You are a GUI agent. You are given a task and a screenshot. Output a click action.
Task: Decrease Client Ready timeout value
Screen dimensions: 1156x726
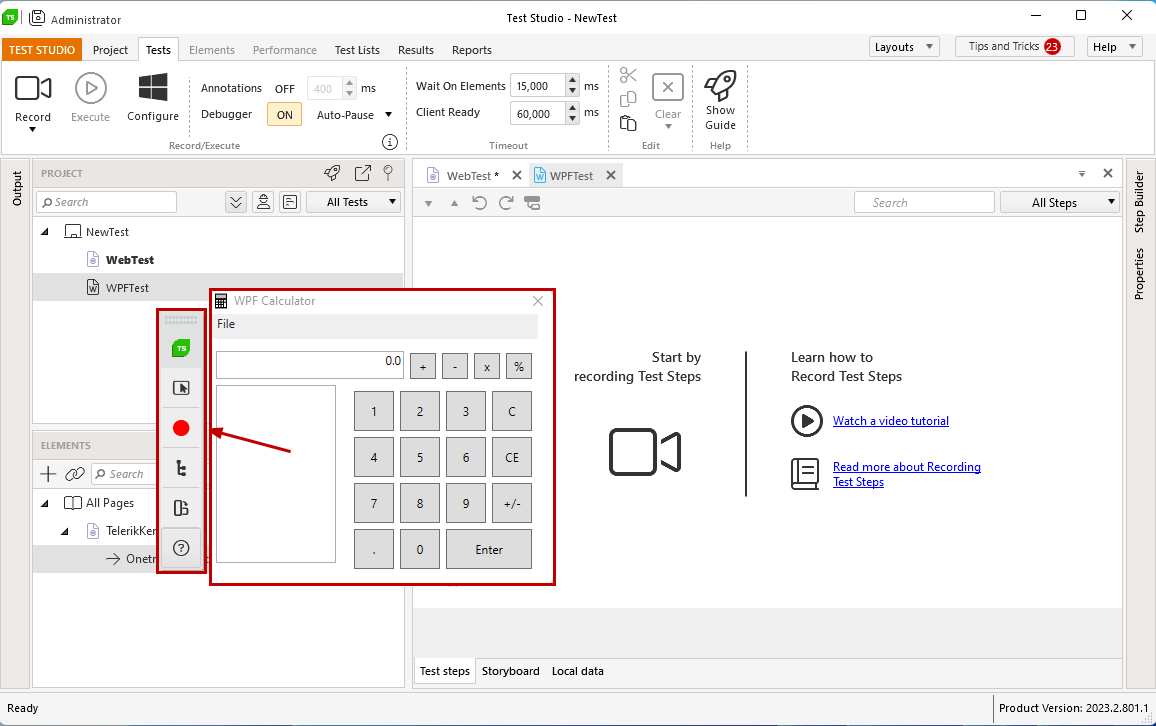coord(573,118)
